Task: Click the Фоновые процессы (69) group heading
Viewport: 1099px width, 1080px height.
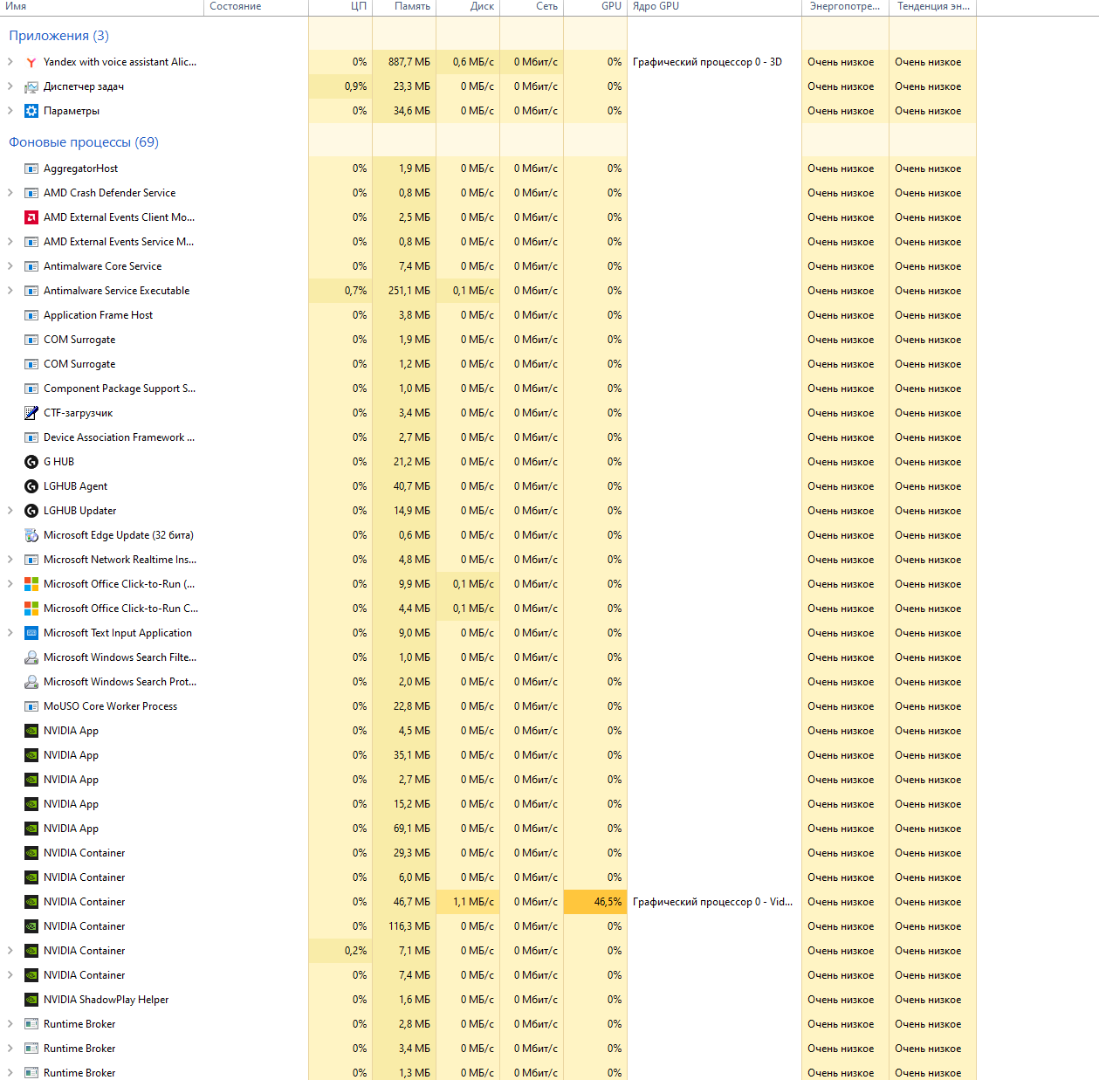Action: [83, 142]
